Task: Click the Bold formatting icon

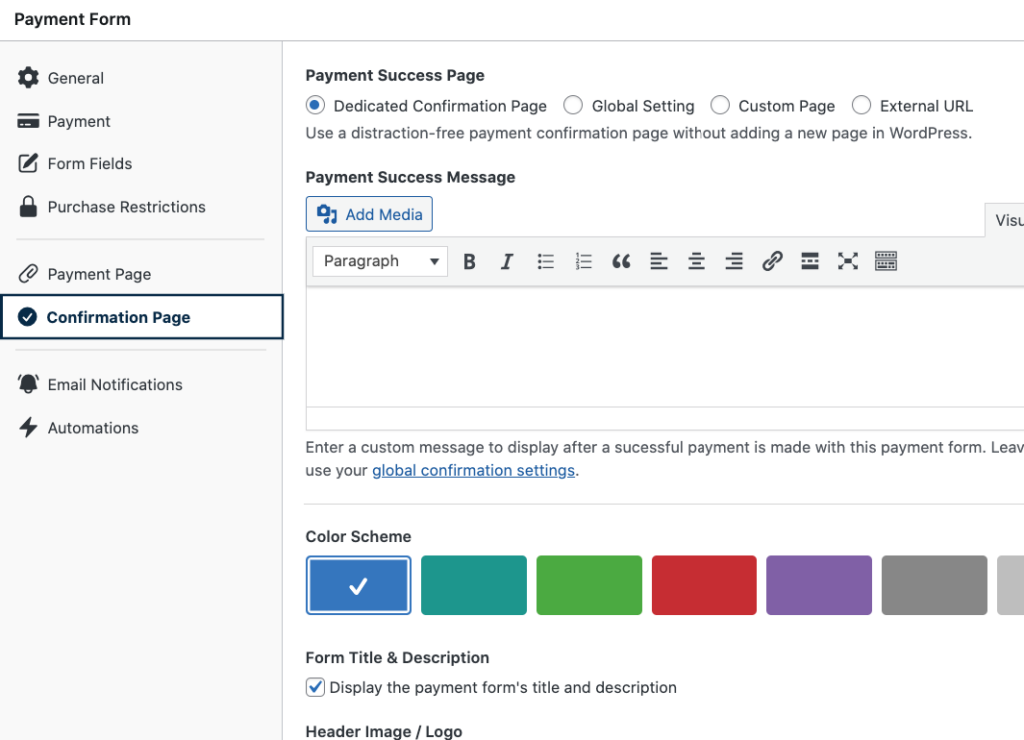Action: 469,262
